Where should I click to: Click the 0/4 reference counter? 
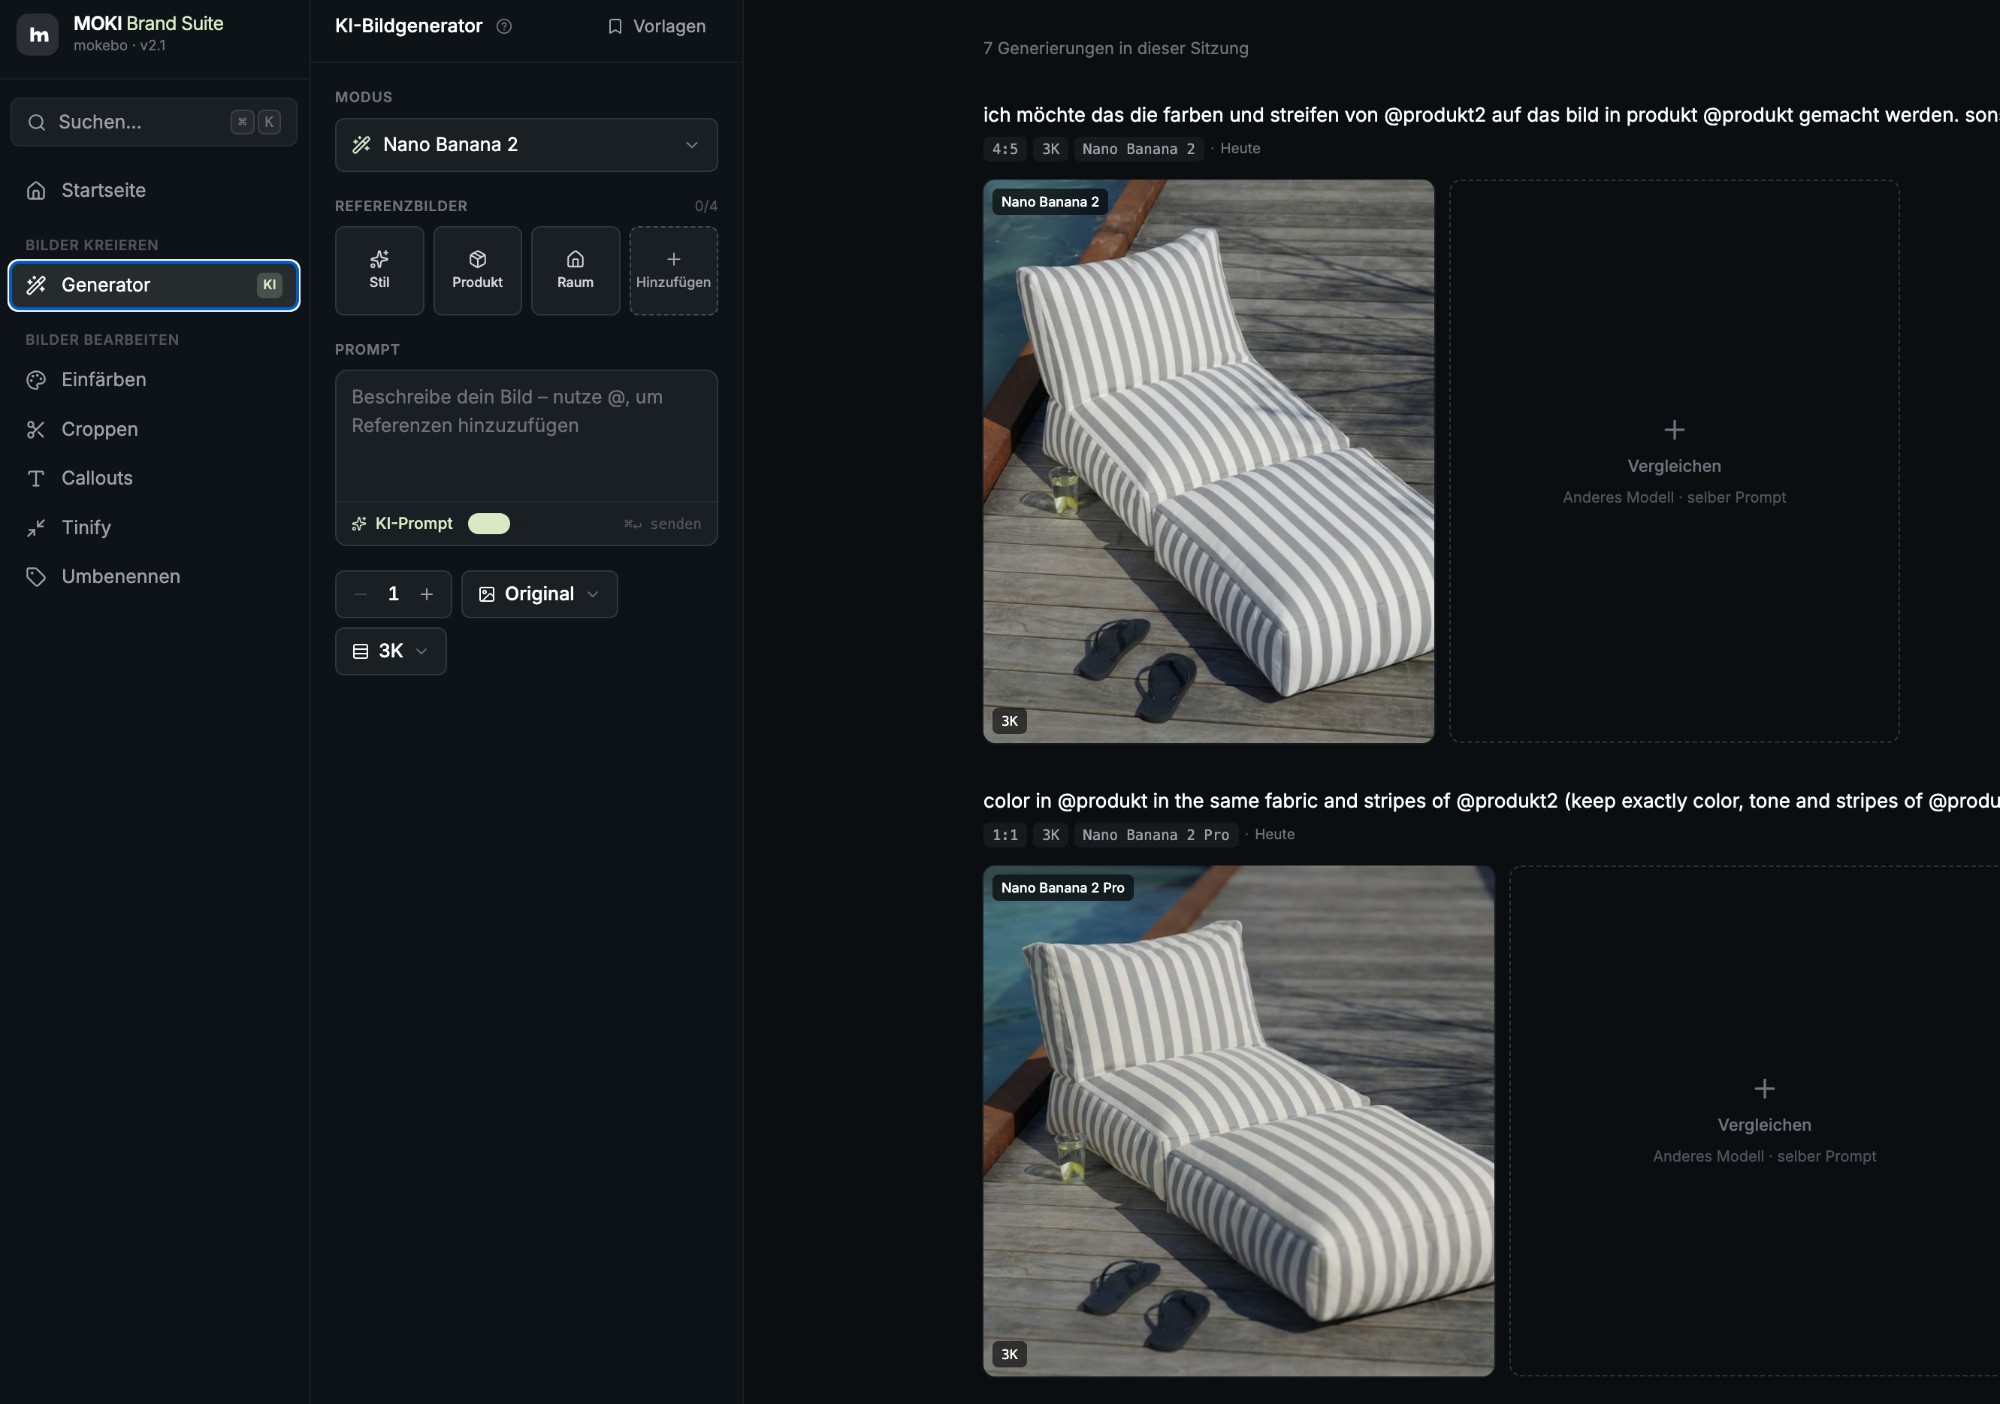pyautogui.click(x=706, y=206)
